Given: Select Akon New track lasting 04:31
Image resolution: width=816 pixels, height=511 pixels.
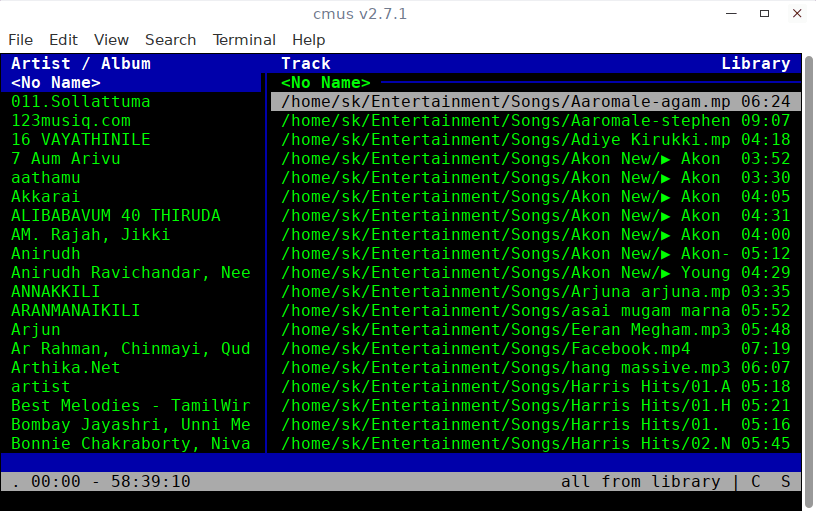Looking at the screenshot, I should pos(536,215).
